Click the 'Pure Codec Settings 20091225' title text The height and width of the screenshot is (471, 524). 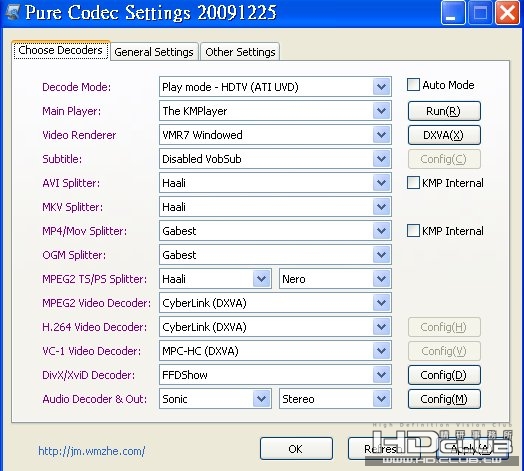pyautogui.click(x=151, y=12)
